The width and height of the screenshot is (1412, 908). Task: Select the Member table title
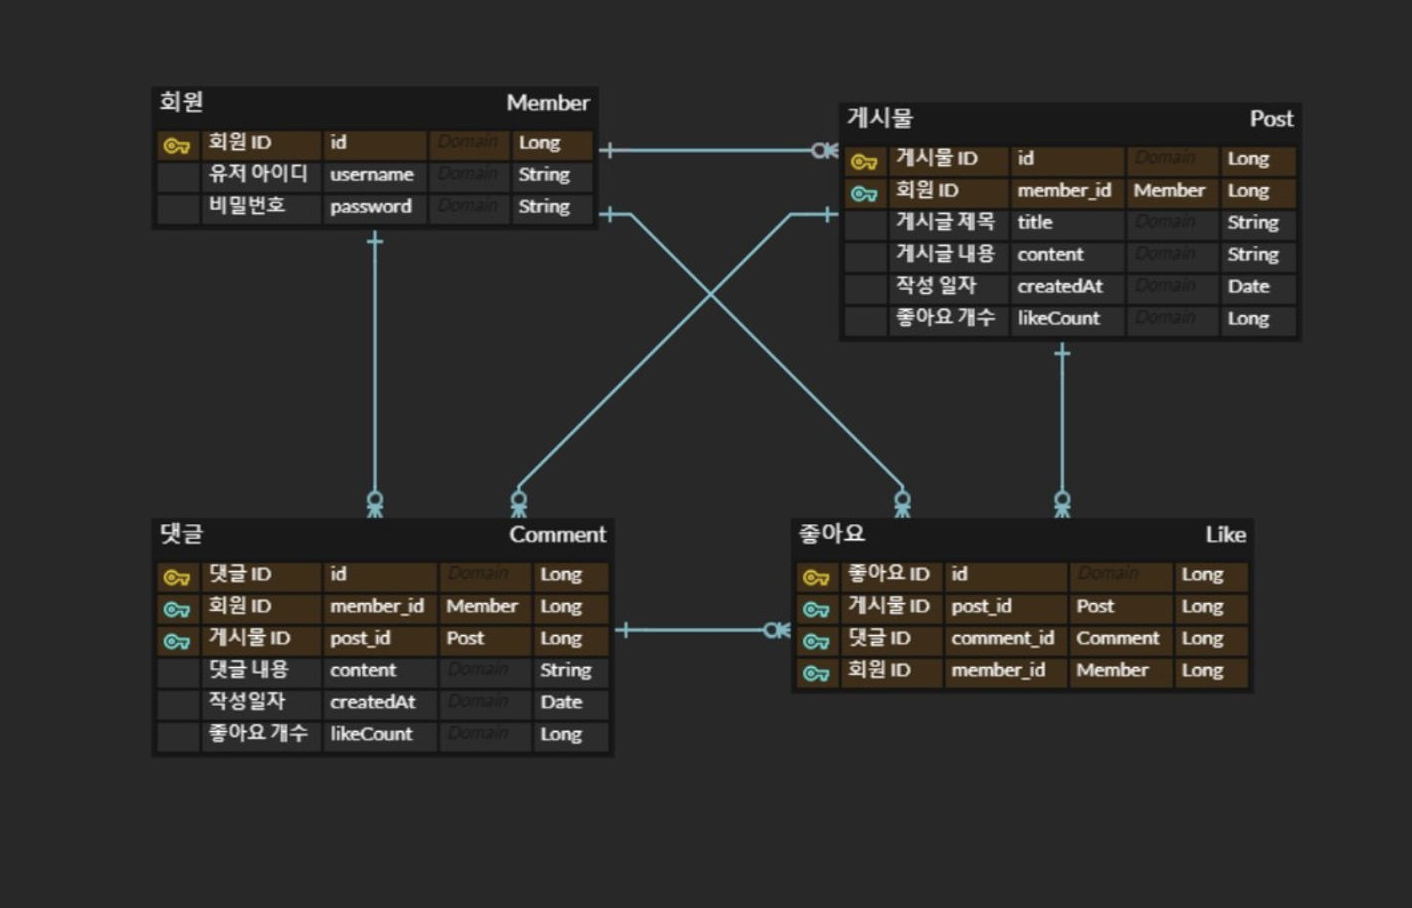[548, 102]
